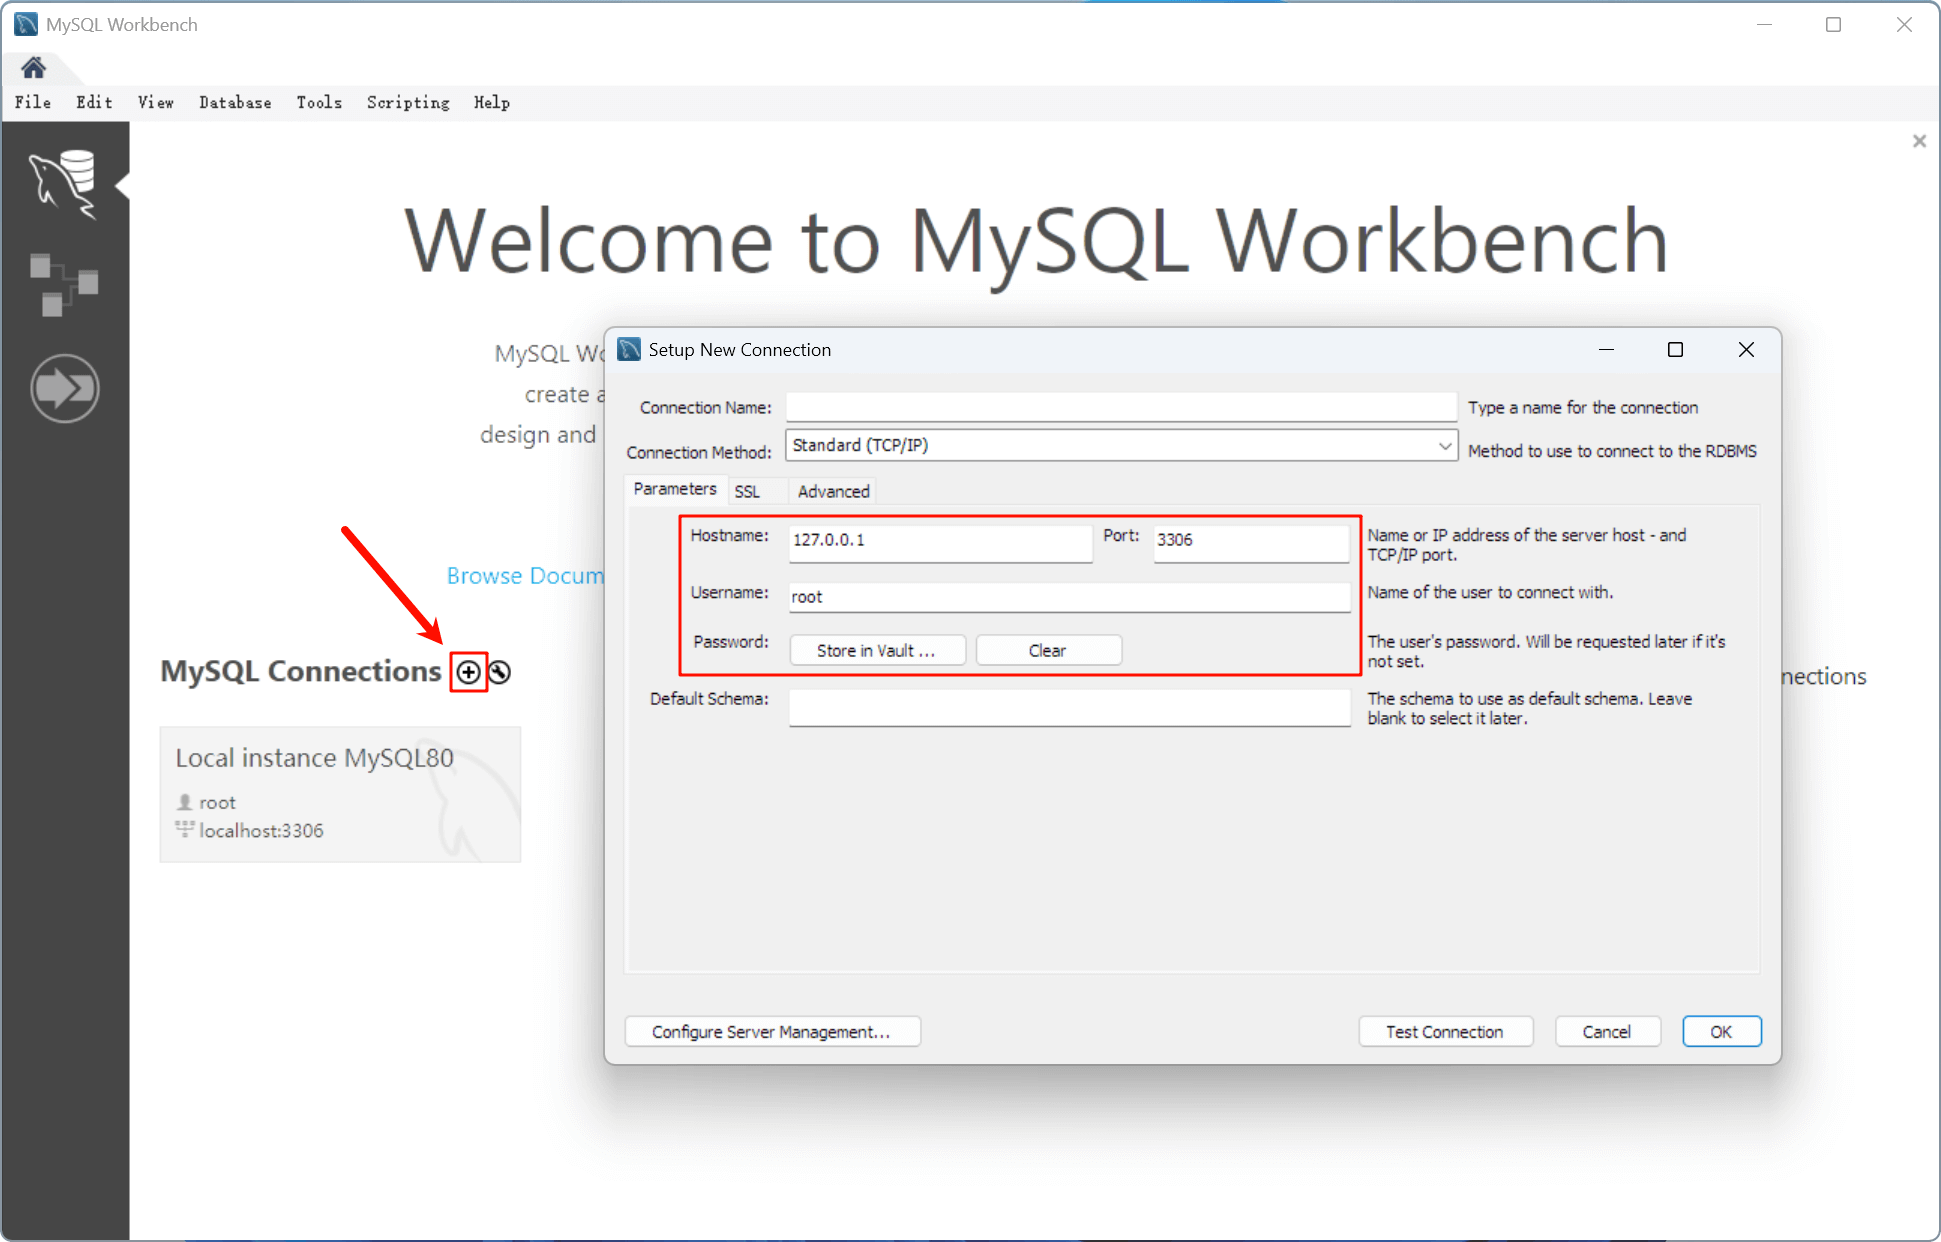Image resolution: width=1941 pixels, height=1242 pixels.
Task: Open the File menu
Action: [33, 102]
